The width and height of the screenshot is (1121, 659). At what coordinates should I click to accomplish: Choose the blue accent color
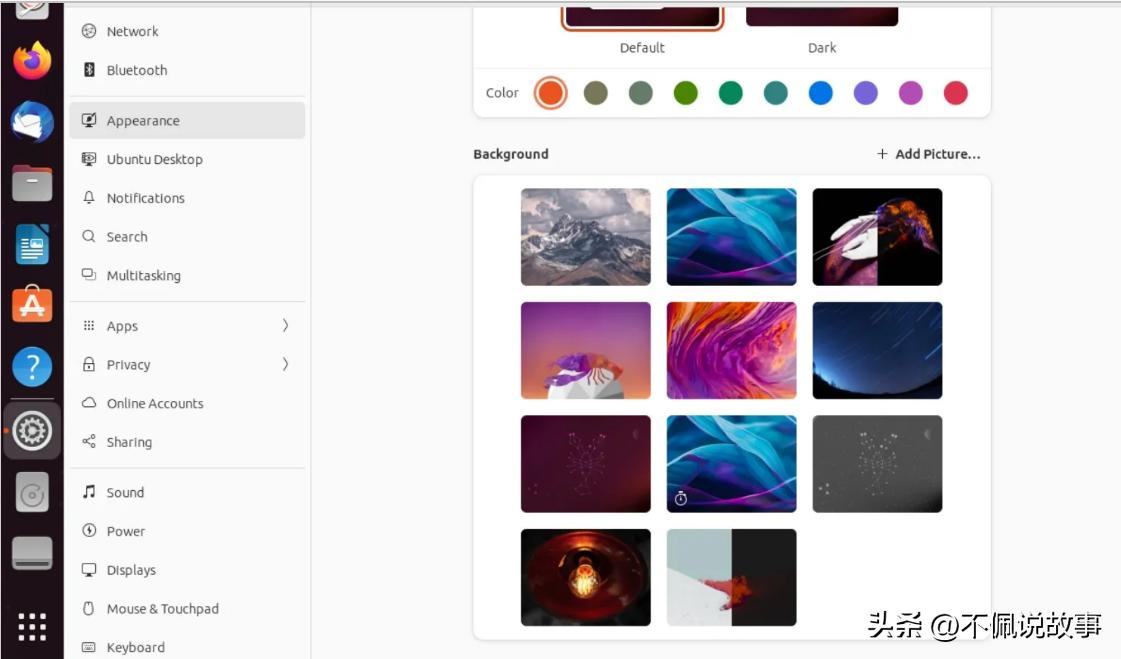click(821, 92)
